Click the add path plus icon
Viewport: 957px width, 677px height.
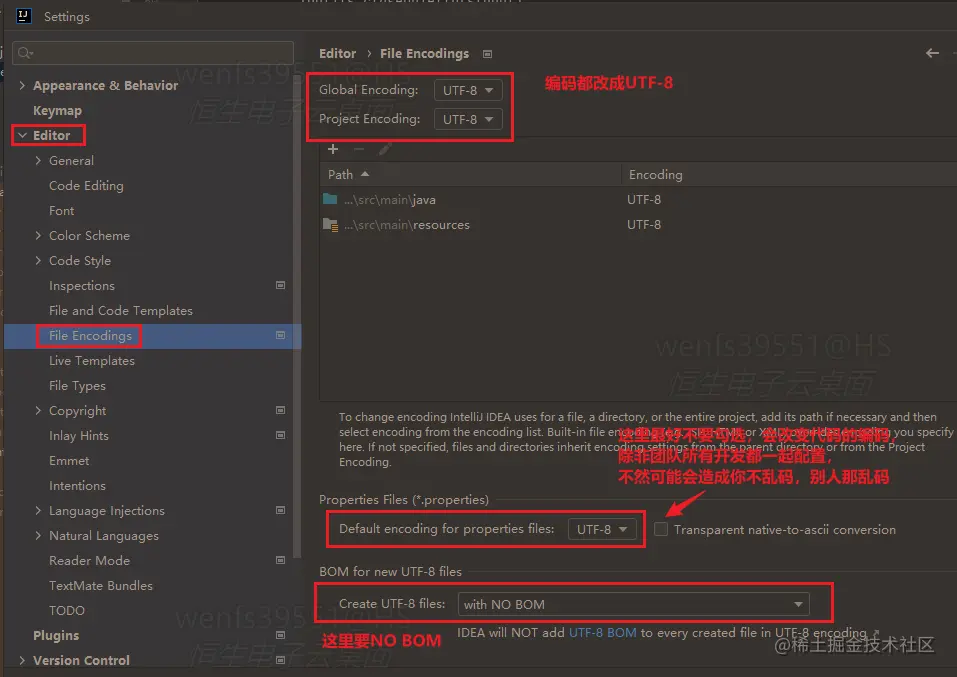coord(333,149)
